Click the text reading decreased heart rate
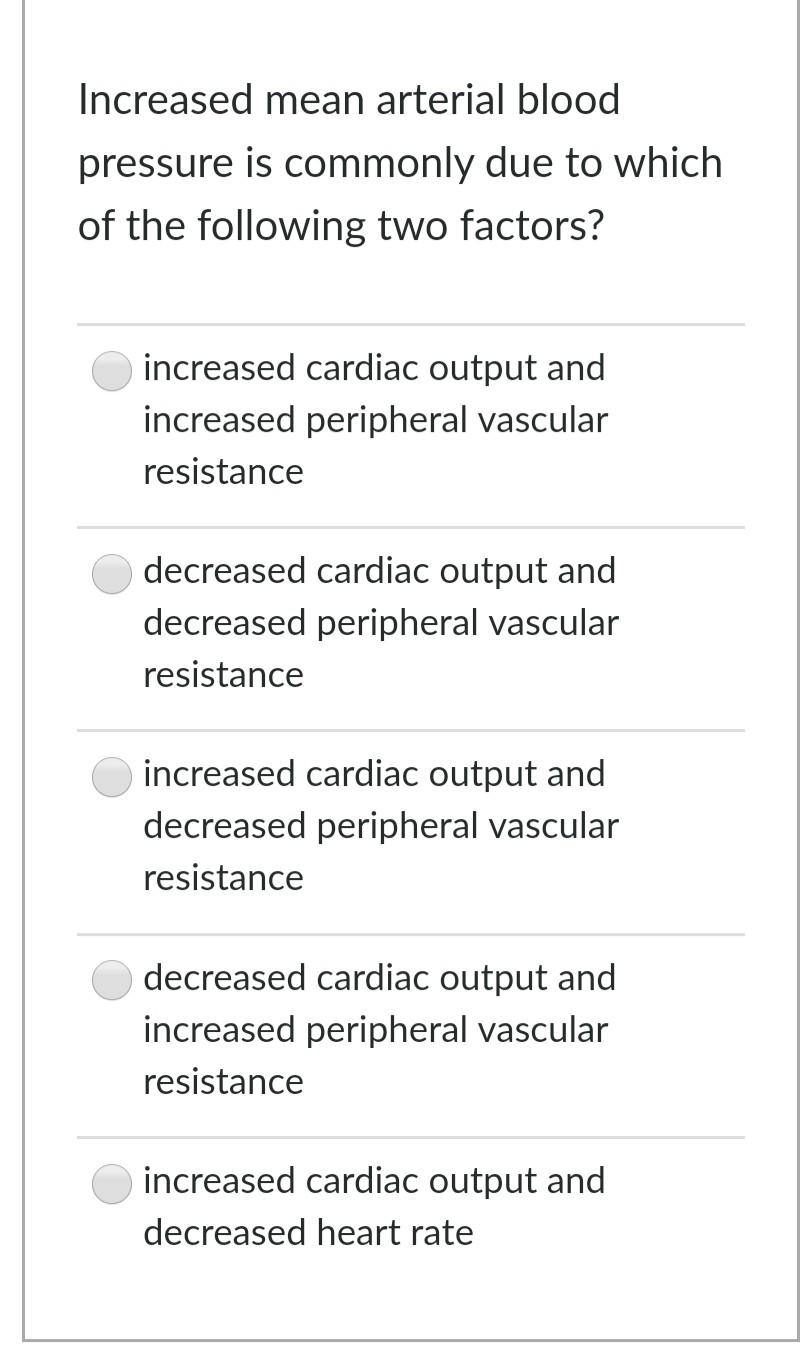The image size is (800, 1349). (309, 1233)
